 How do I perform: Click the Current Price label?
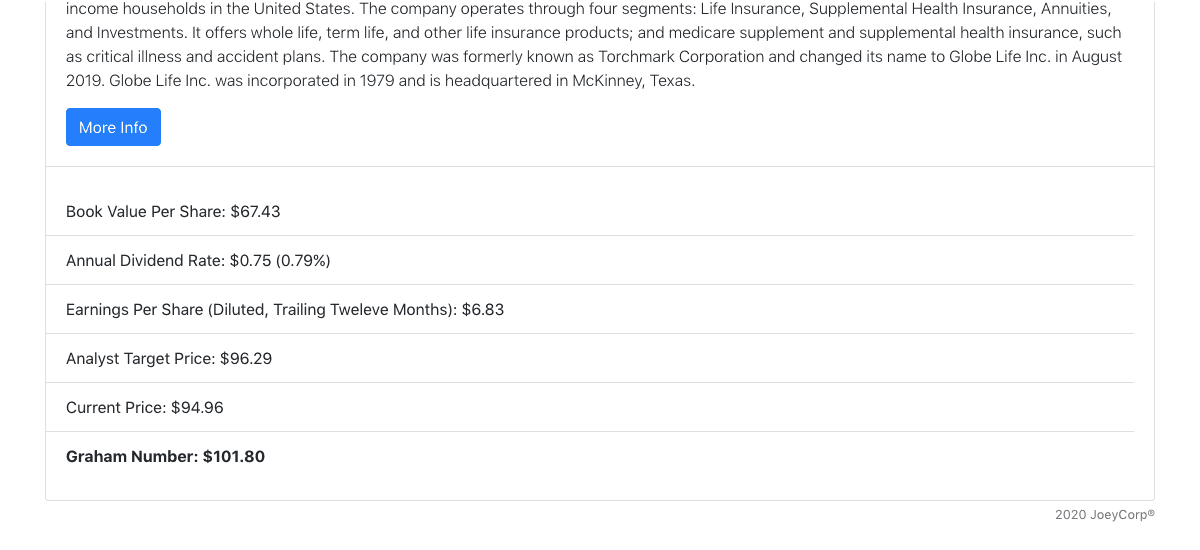click(116, 408)
